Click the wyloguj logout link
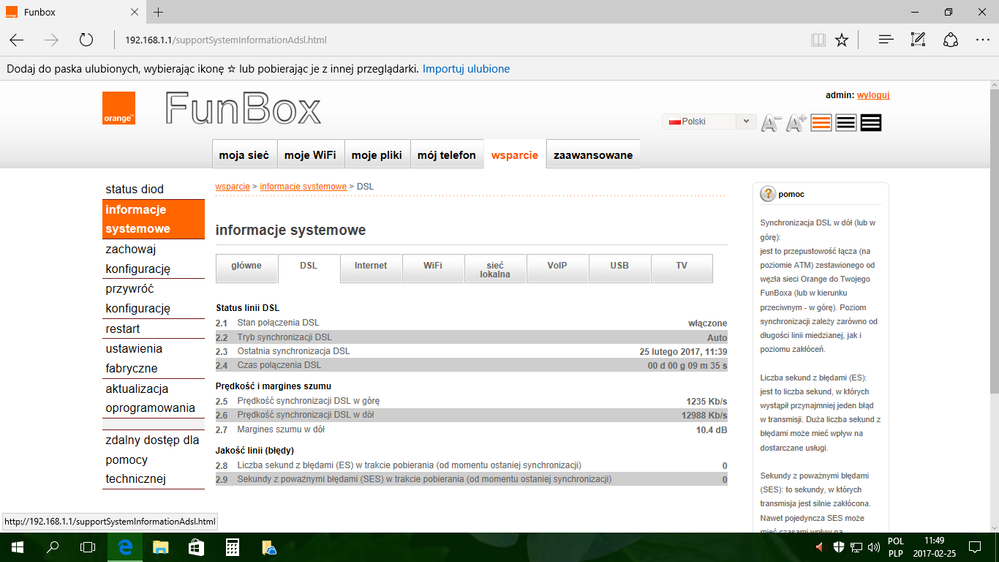Screen dimensions: 999x562 pos(873,95)
